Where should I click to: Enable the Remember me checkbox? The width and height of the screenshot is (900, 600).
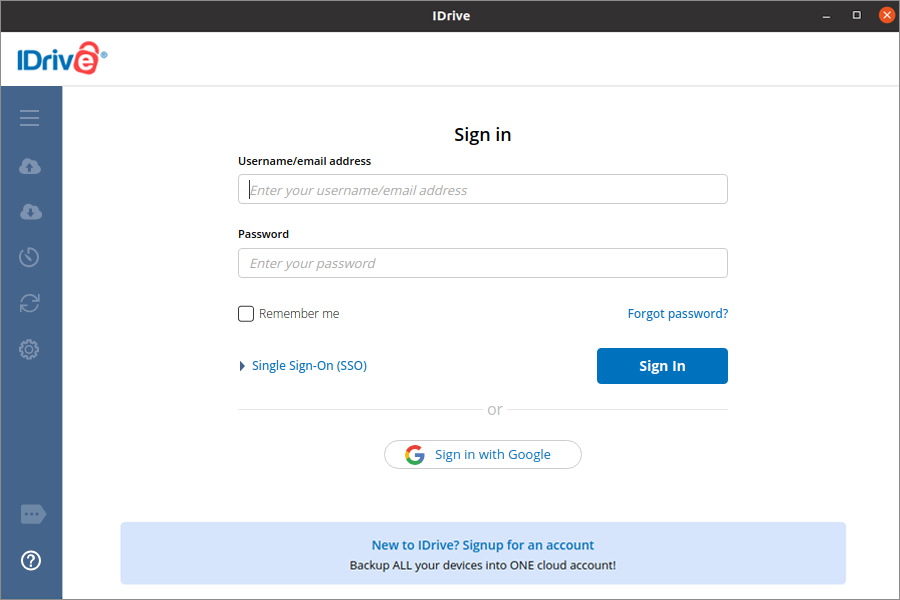[246, 314]
